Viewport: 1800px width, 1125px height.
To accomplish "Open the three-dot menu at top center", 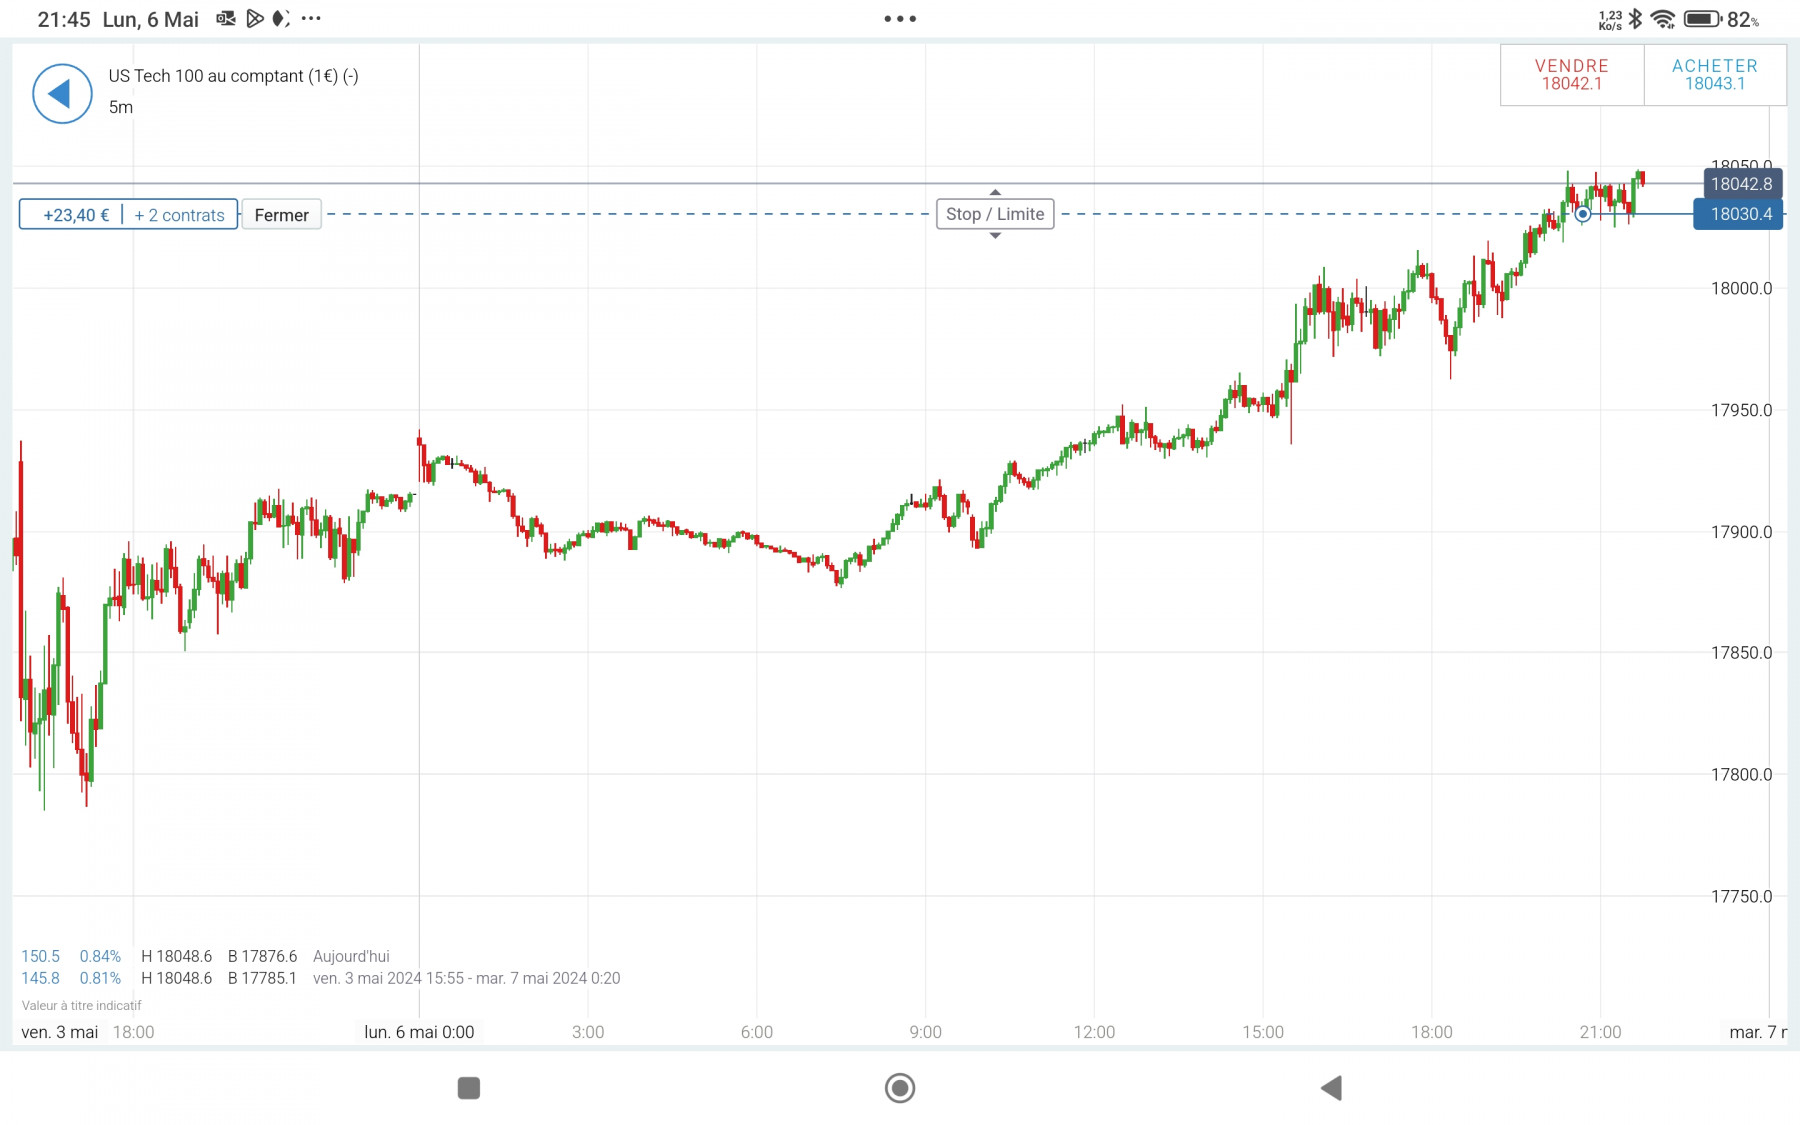I will point(900,19).
